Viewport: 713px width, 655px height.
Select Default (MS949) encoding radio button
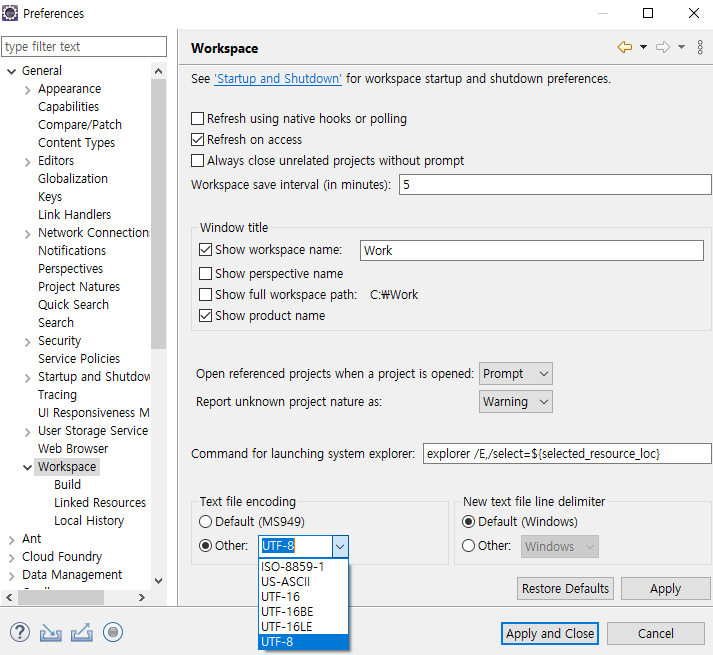click(206, 522)
